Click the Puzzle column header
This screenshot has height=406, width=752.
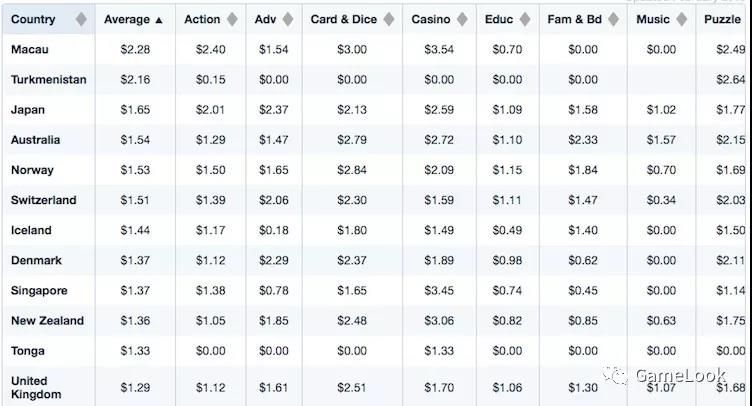pos(722,19)
